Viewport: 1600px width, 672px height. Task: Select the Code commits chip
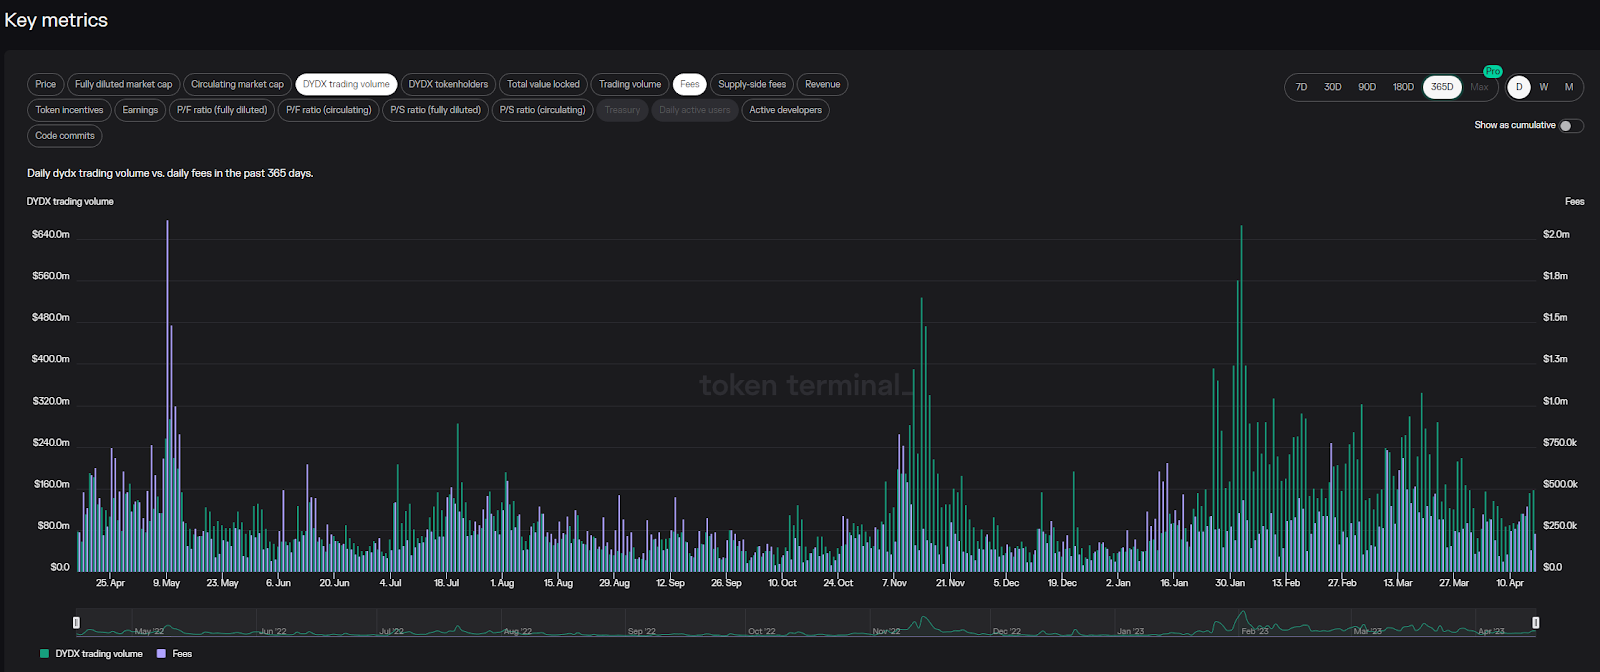[x=65, y=136]
